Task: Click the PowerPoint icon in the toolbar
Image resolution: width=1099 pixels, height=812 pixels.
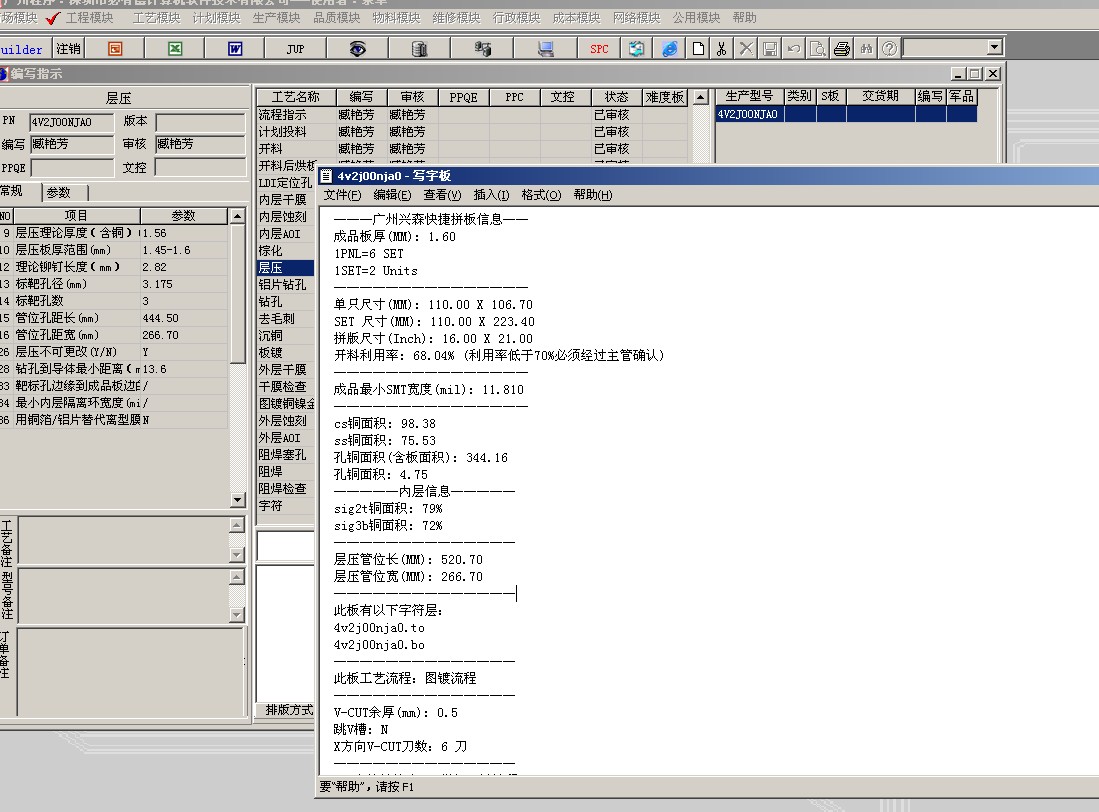Action: click(115, 48)
